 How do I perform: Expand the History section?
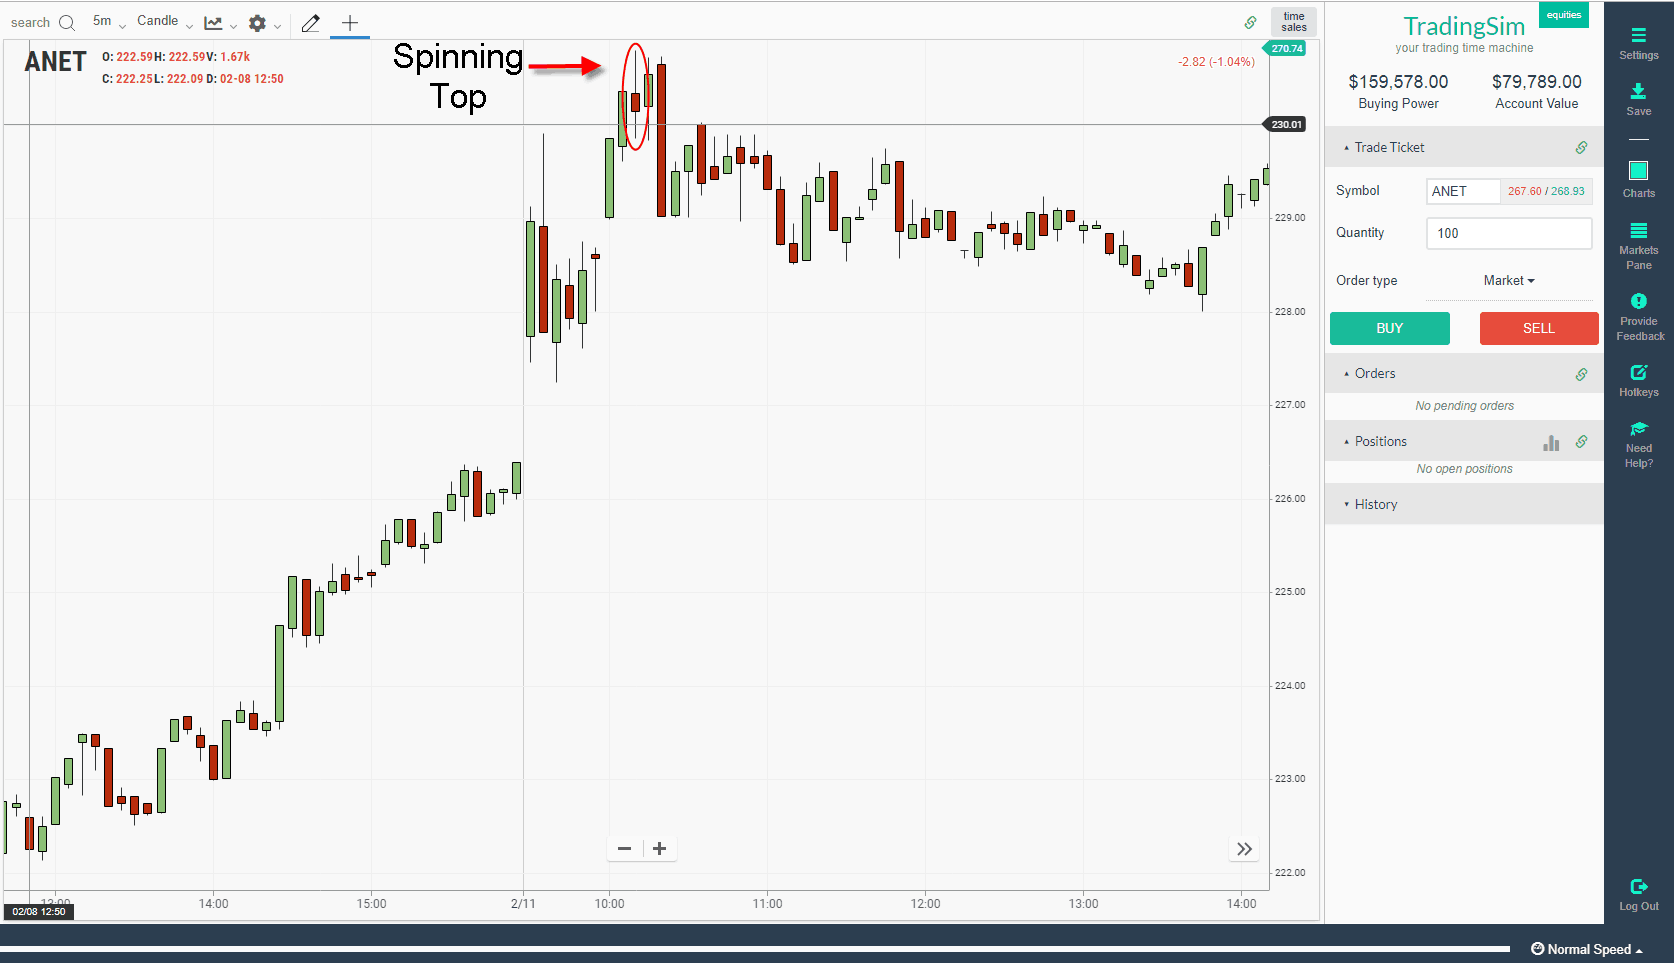pos(1345,503)
